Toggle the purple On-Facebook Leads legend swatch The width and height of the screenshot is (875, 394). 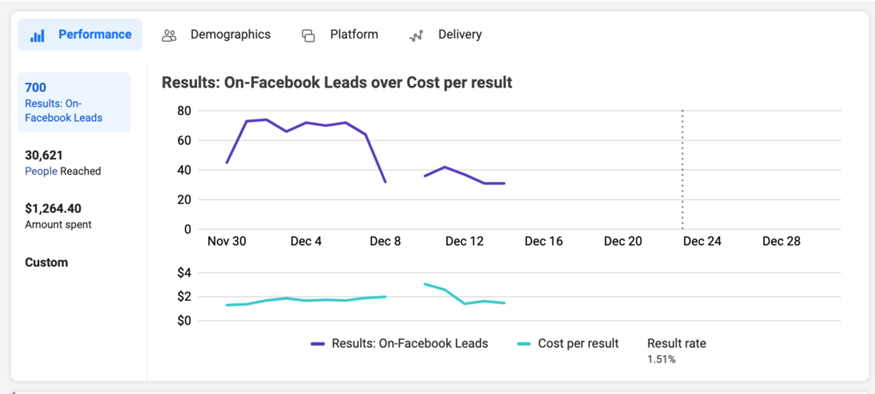(x=318, y=344)
